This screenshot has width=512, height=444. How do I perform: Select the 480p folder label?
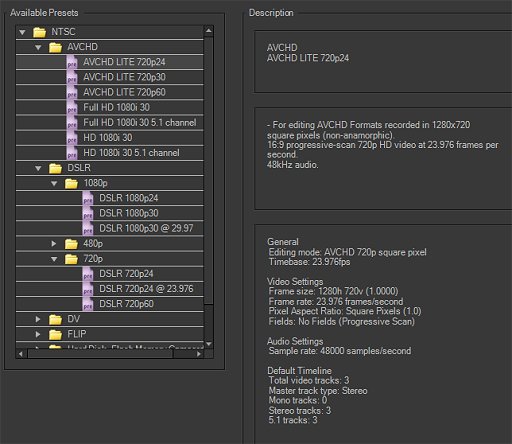tap(93, 244)
